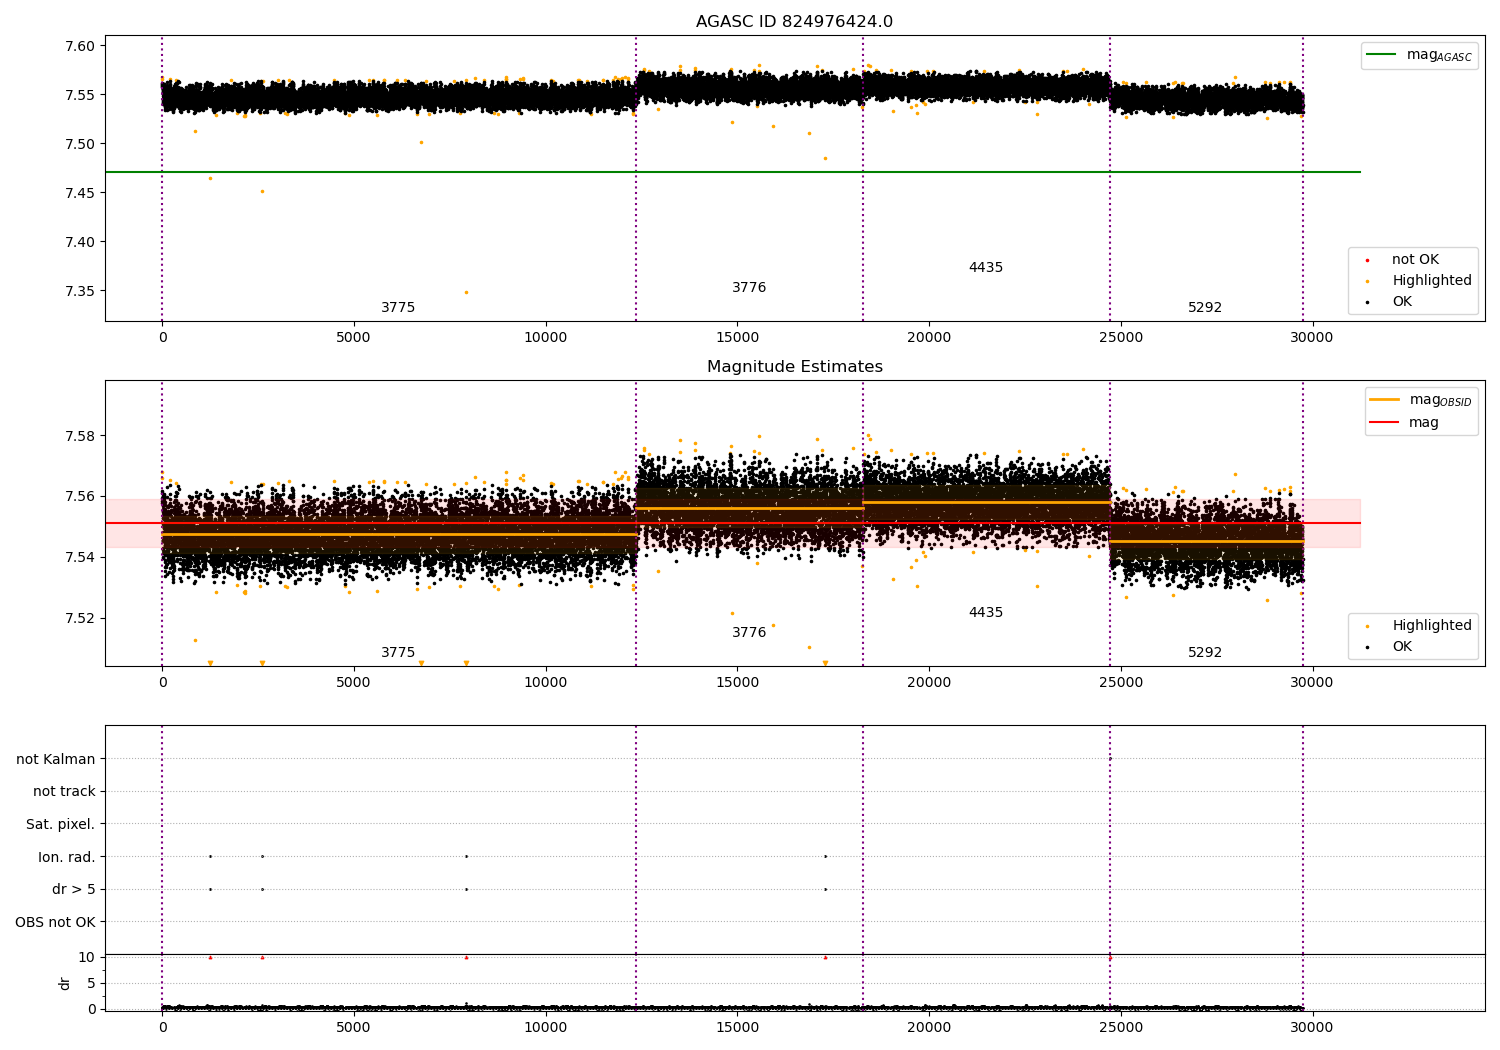The height and width of the screenshot is (1050, 1500).
Task: Click the red 'mag' legend entry
Action: tap(1405, 422)
